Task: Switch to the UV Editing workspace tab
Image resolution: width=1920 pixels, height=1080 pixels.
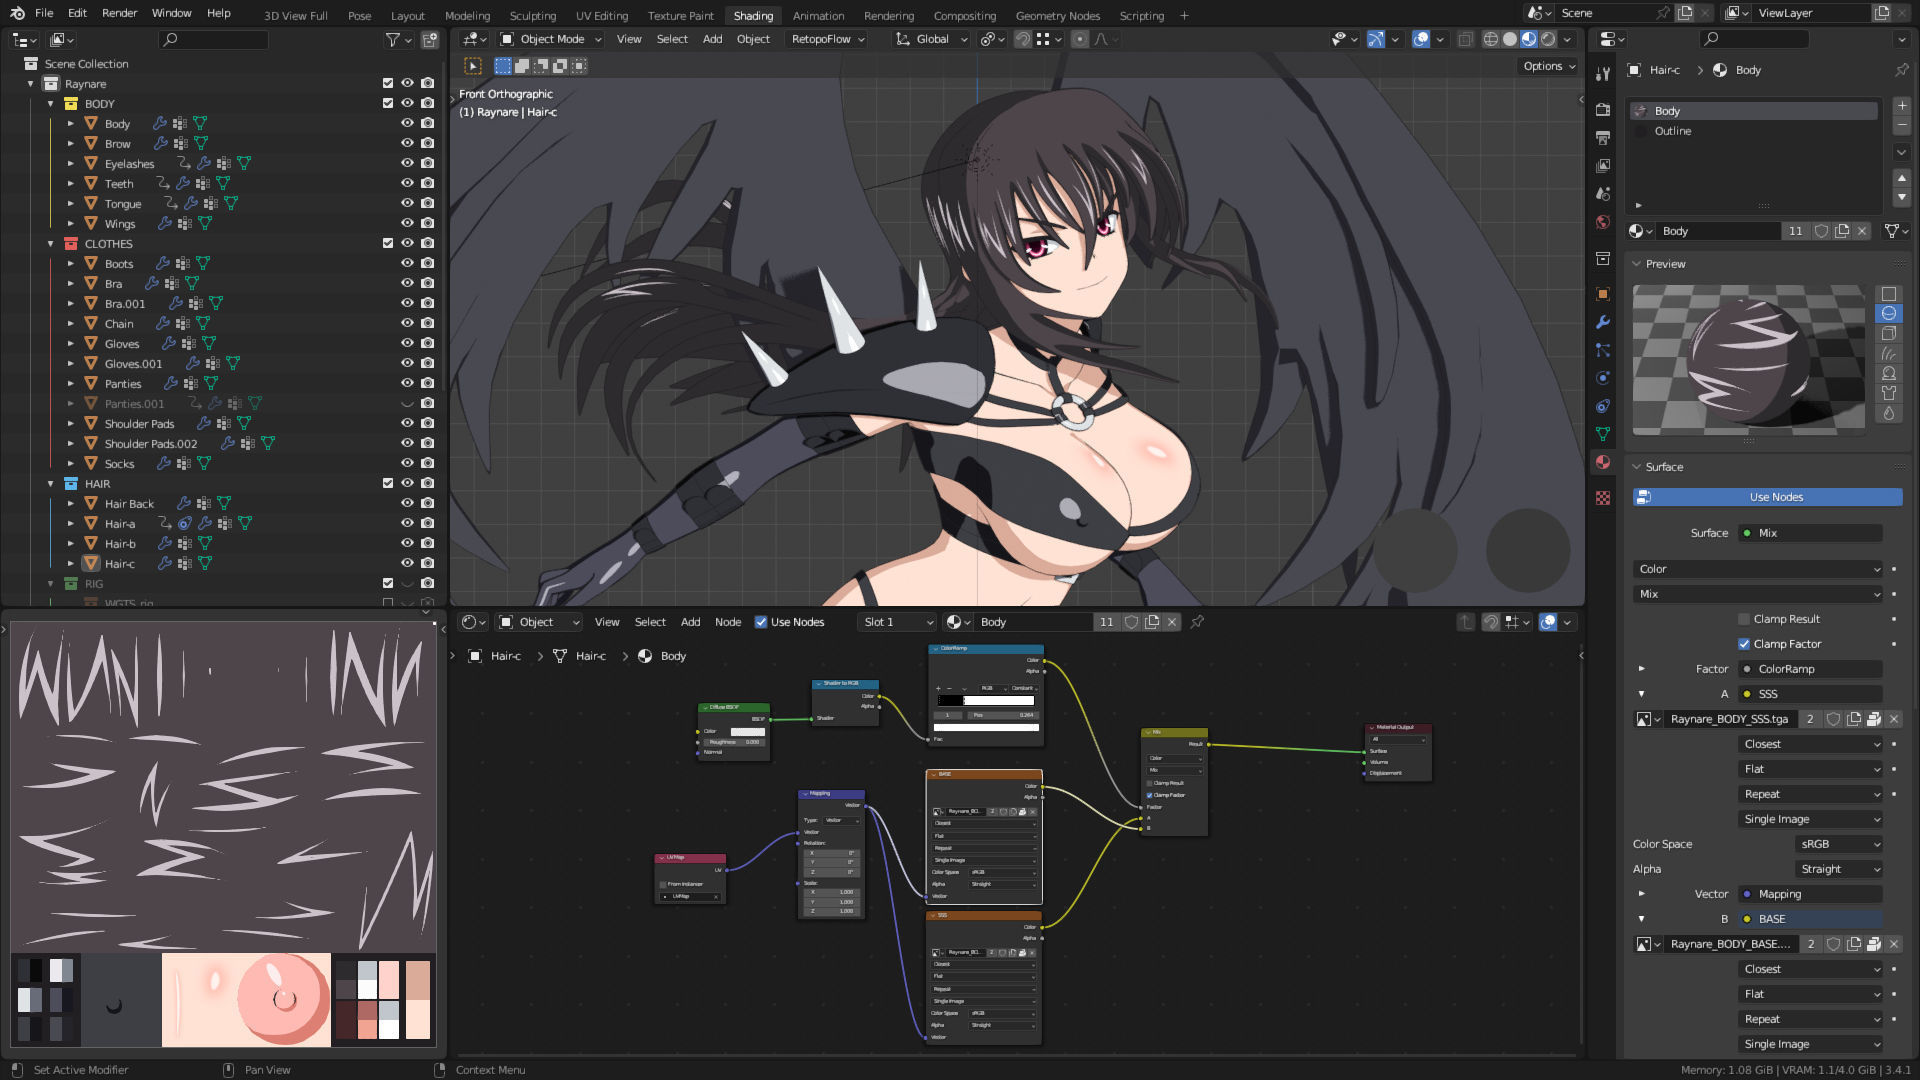Action: pos(602,15)
